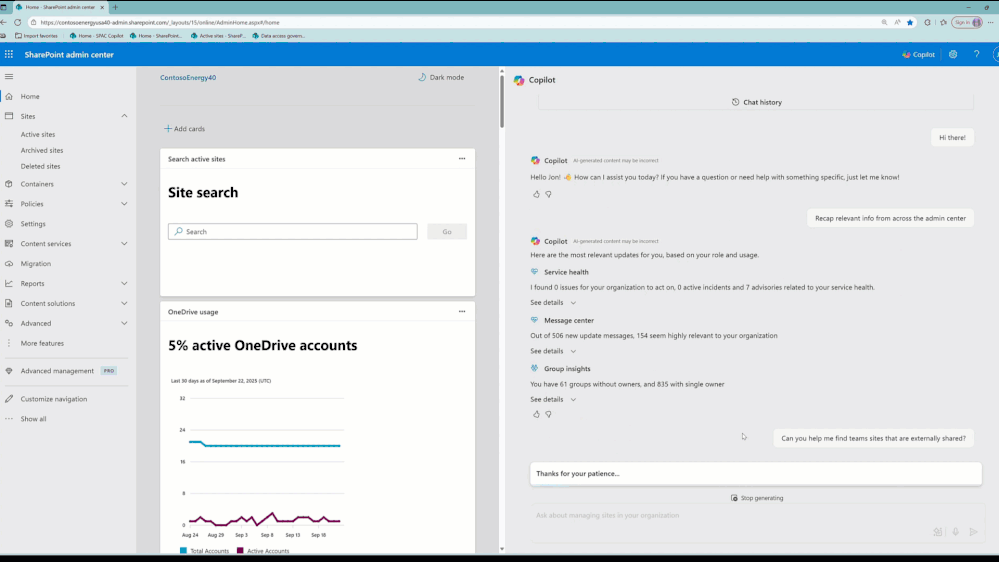
Task: Click the browser back arrow
Action: click(x=4, y=22)
